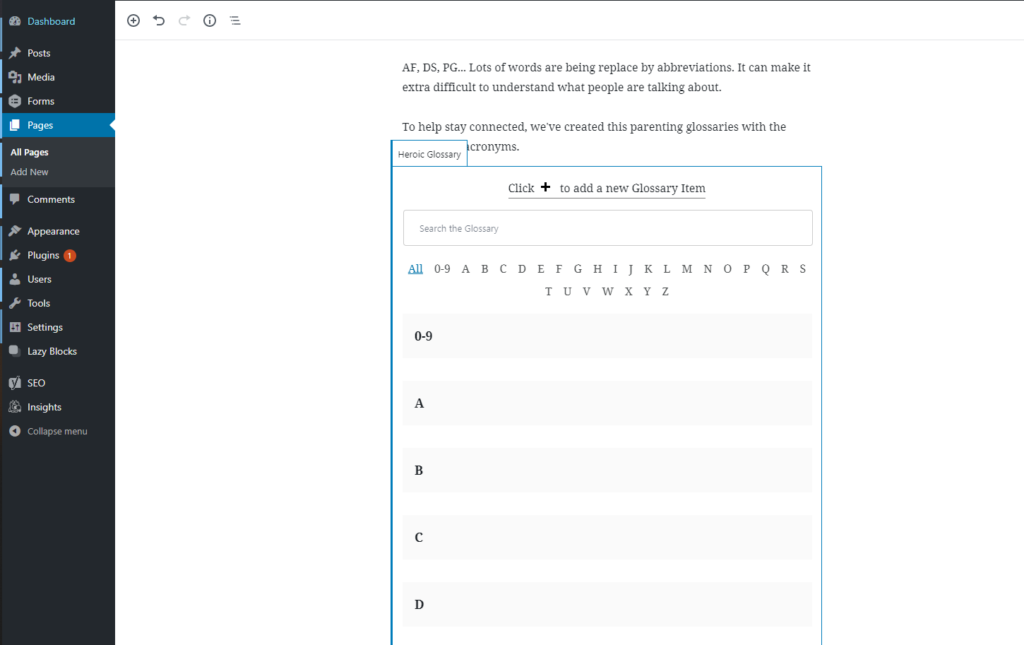This screenshot has width=1024, height=645.
Task: Open Lazy Blocks in the sidebar
Action: pos(51,351)
